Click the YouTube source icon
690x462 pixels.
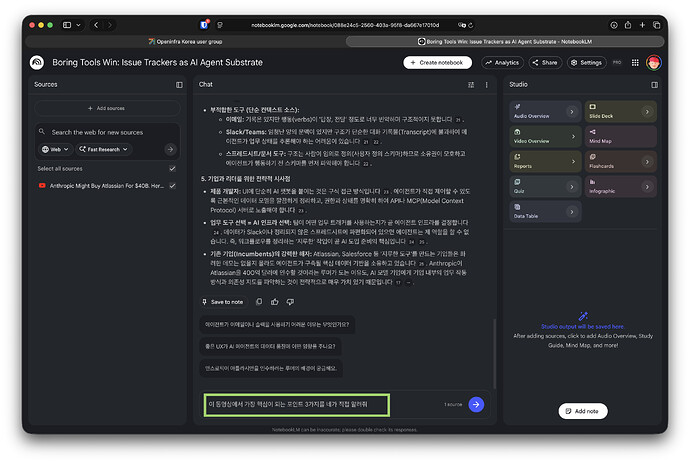click(x=42, y=186)
